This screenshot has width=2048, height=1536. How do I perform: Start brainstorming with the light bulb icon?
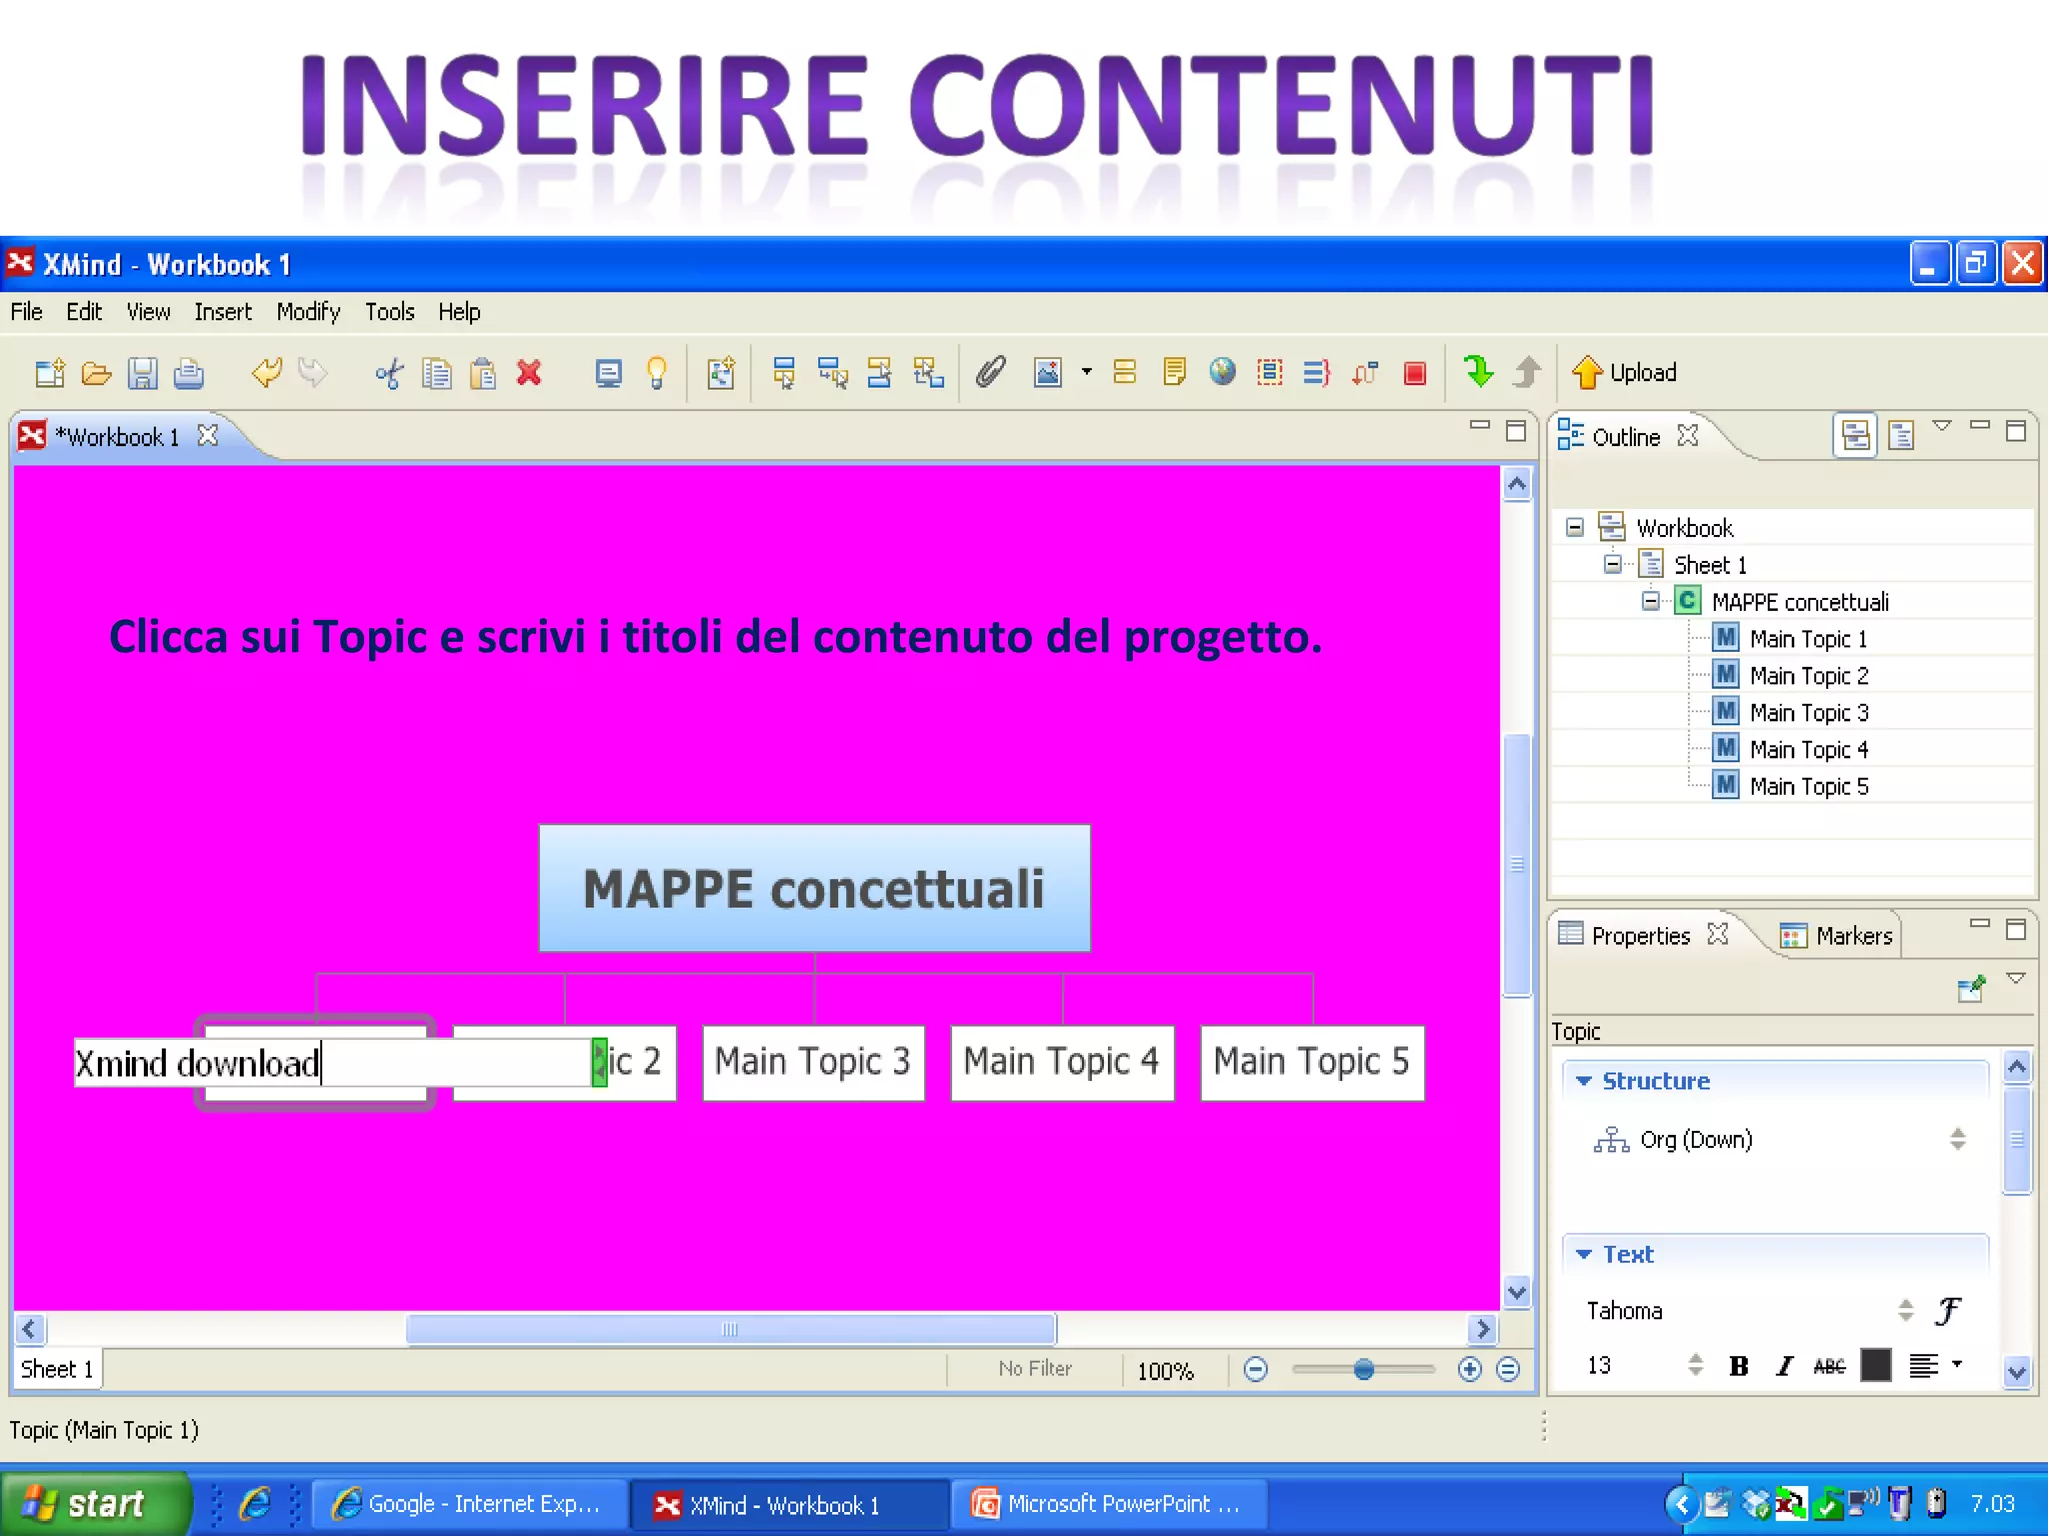click(x=656, y=374)
